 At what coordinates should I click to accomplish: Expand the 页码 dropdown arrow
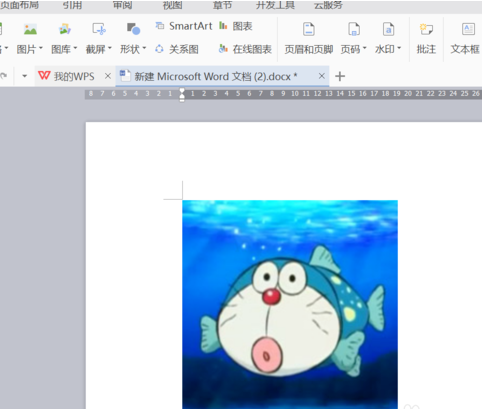coord(365,49)
